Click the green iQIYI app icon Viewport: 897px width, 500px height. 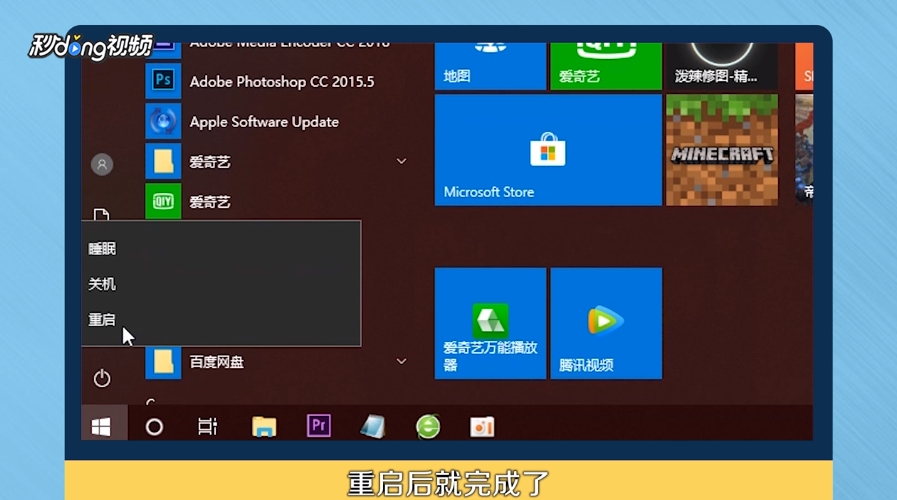[x=163, y=201]
